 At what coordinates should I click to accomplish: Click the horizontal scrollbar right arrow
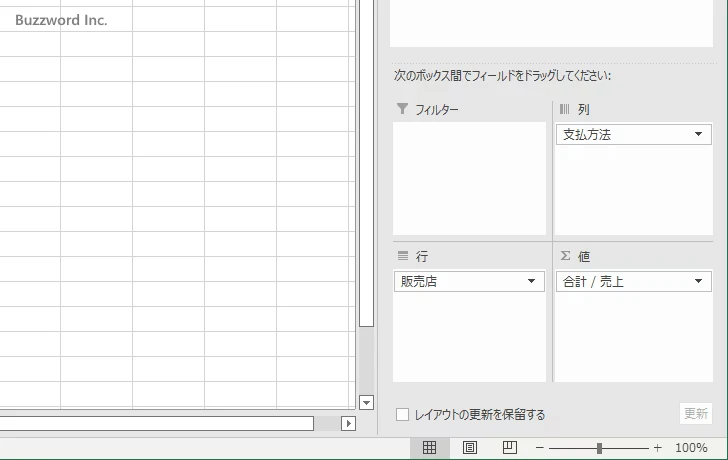click(348, 423)
